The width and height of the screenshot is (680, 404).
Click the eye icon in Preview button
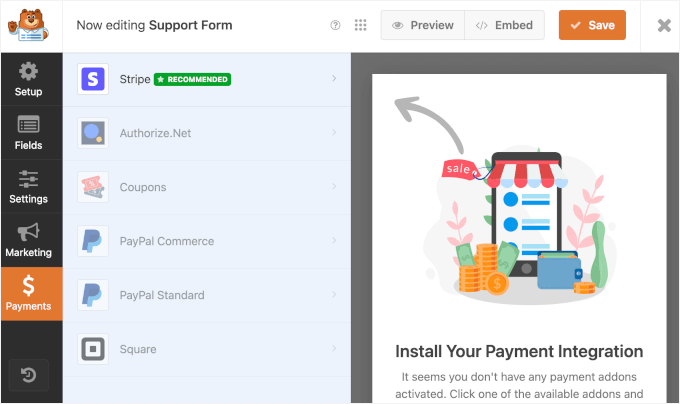[397, 25]
